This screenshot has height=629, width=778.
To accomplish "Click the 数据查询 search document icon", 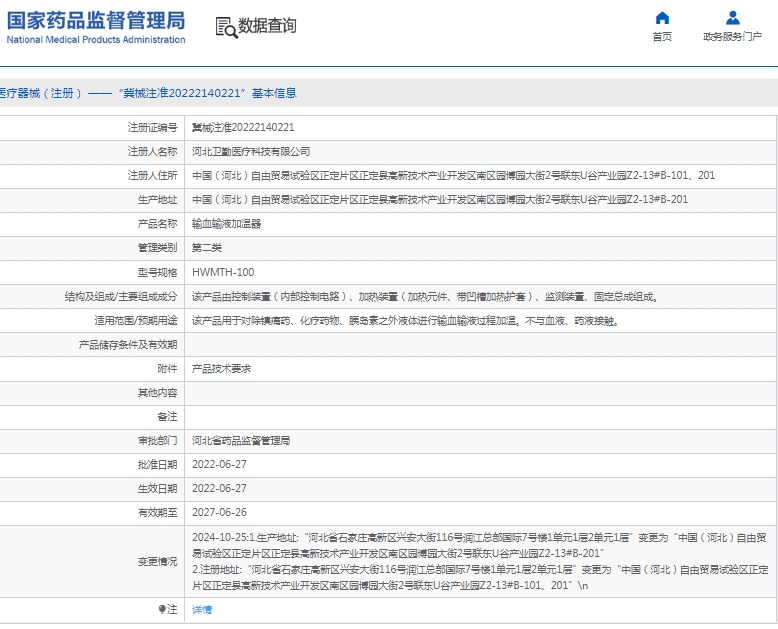I will click(x=226, y=27).
